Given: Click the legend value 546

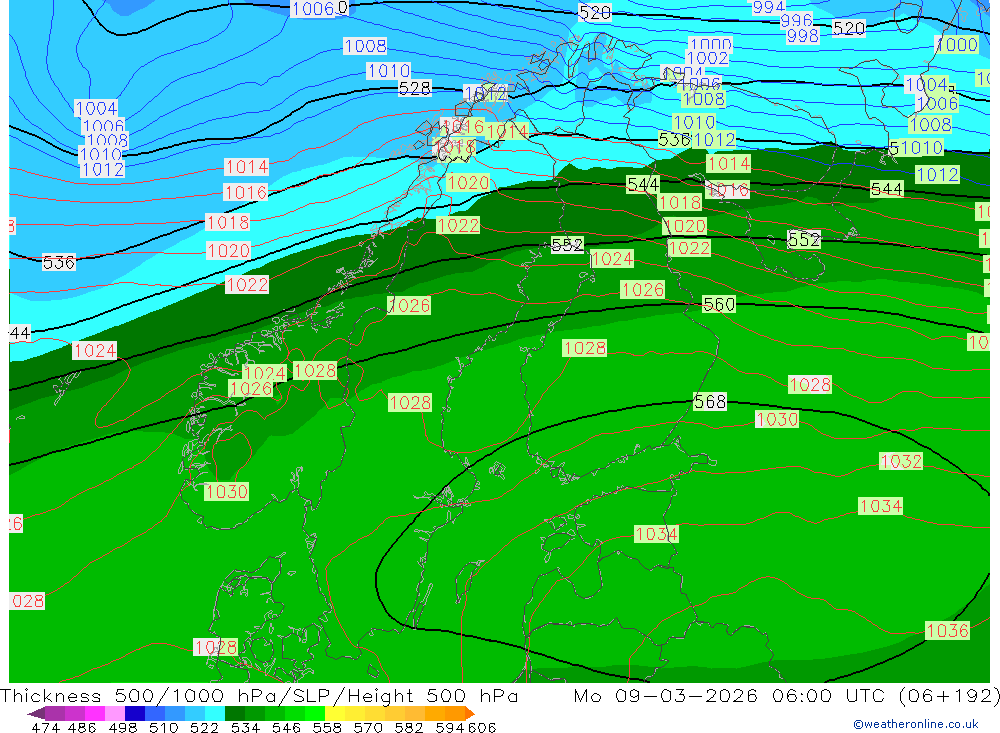Looking at the screenshot, I should coord(286,727).
